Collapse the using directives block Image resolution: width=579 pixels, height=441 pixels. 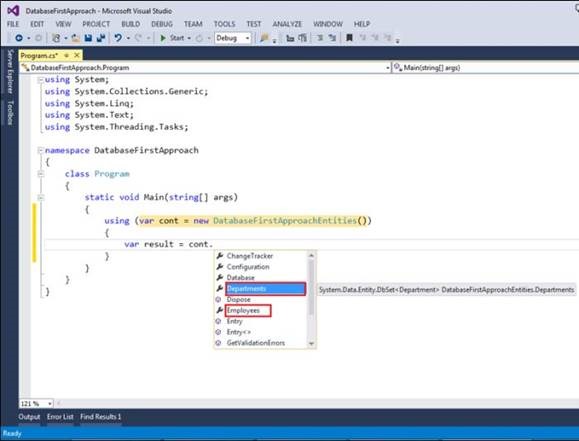click(41, 80)
